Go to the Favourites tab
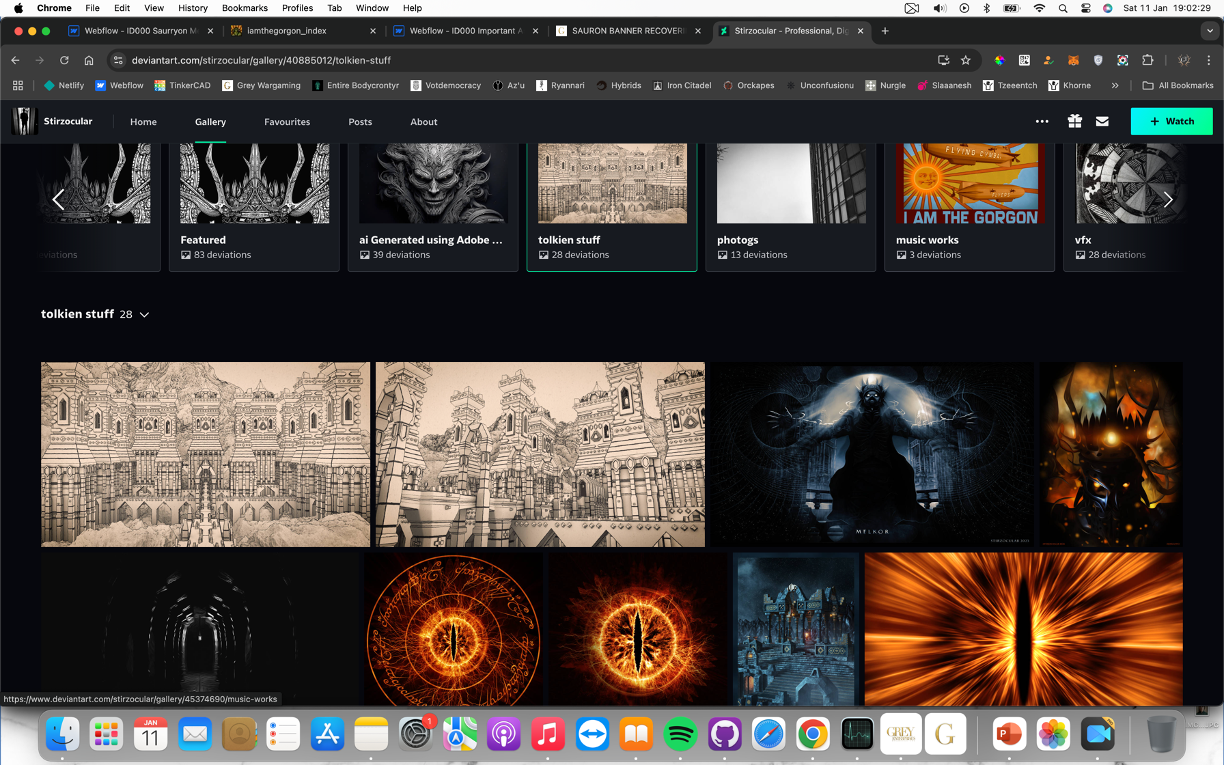This screenshot has width=1224, height=766. pyautogui.click(x=287, y=122)
